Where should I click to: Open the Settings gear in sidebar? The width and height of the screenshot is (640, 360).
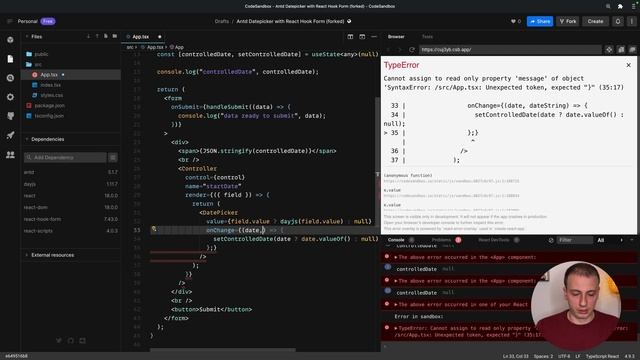[10, 97]
